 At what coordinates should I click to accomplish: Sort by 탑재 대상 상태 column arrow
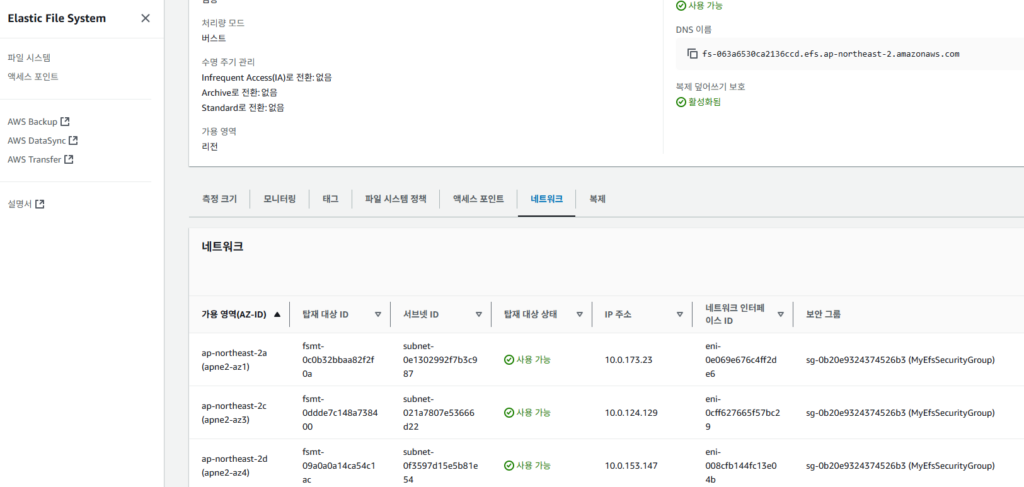[x=579, y=314]
